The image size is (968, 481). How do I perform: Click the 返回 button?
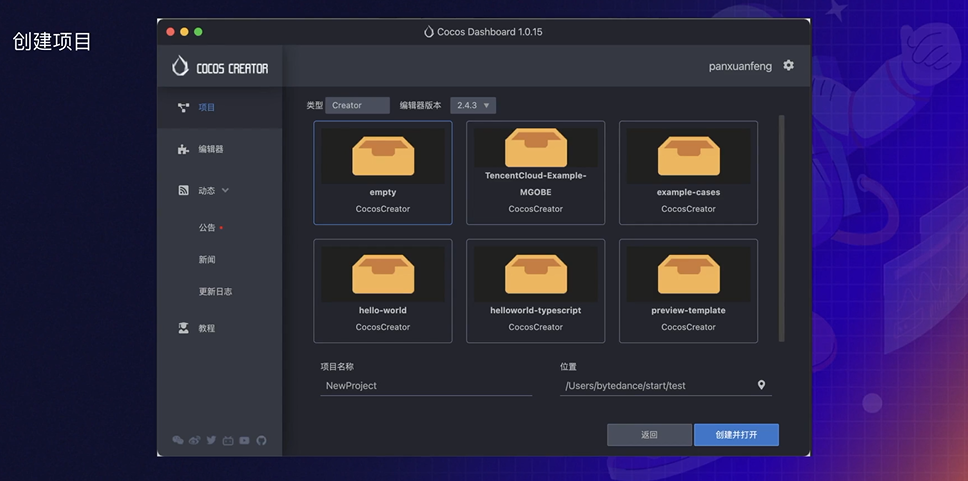(649, 435)
